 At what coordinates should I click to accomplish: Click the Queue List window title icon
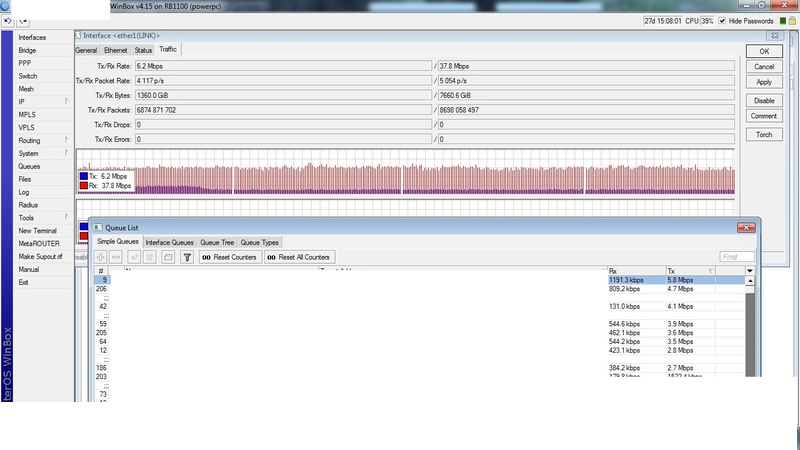pos(98,228)
